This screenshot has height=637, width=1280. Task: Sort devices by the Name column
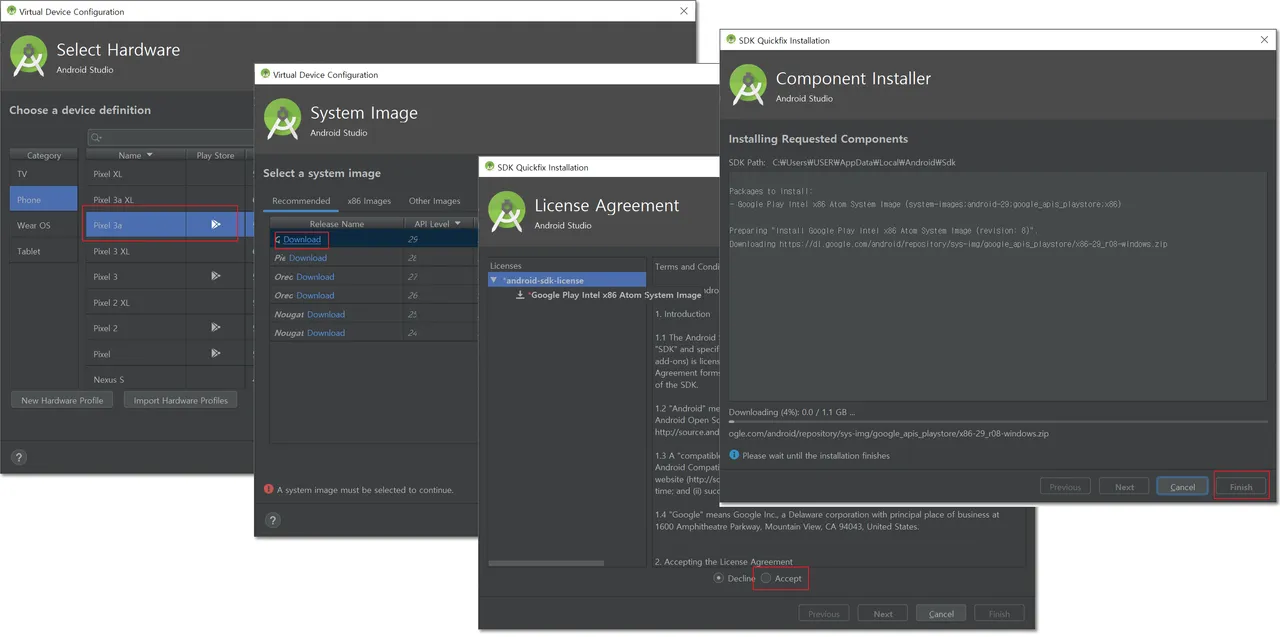(x=135, y=155)
